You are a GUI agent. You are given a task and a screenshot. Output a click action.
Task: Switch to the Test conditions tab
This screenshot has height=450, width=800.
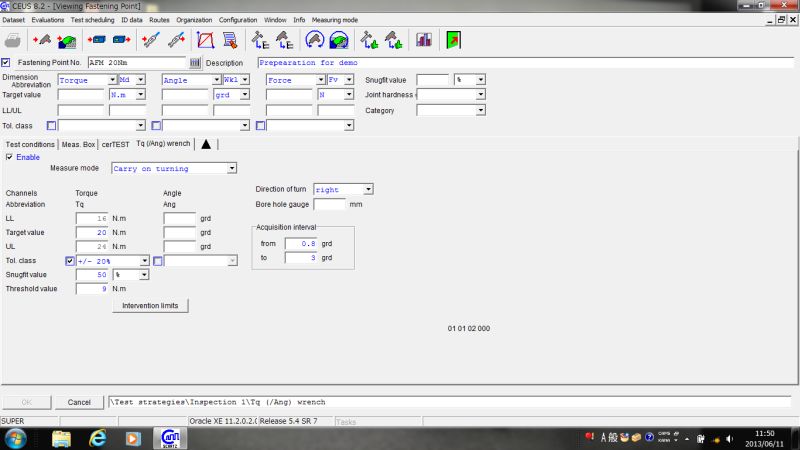(x=30, y=144)
